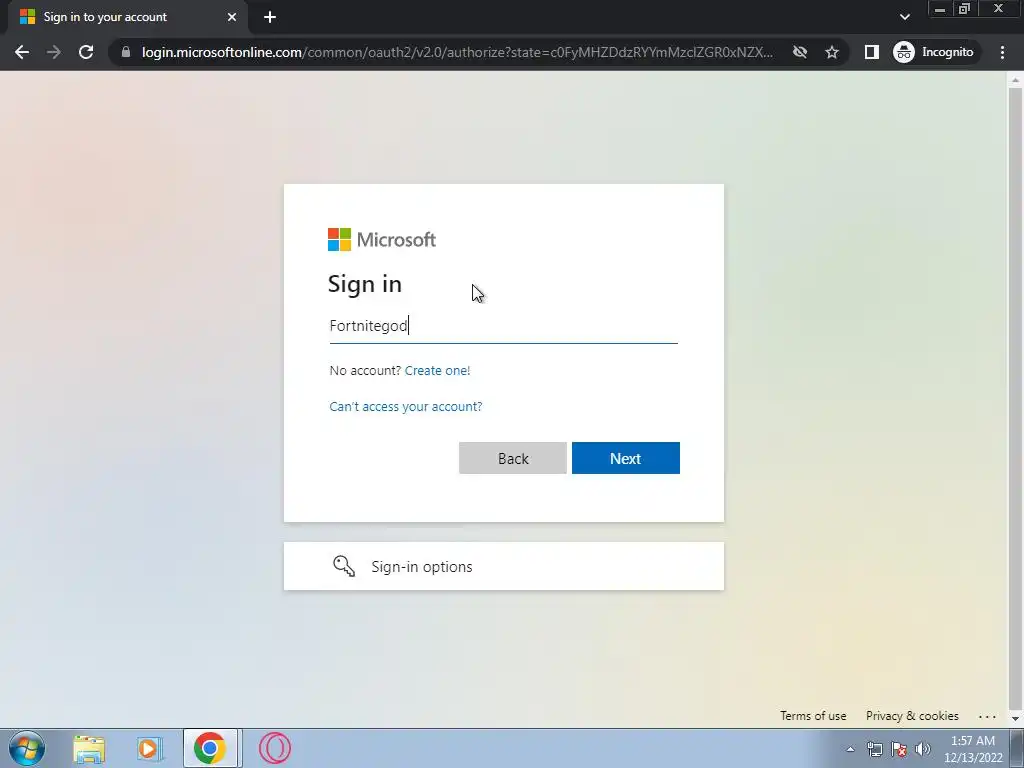The width and height of the screenshot is (1024, 768).
Task: Restore down the Chrome window
Action: tap(965, 9)
